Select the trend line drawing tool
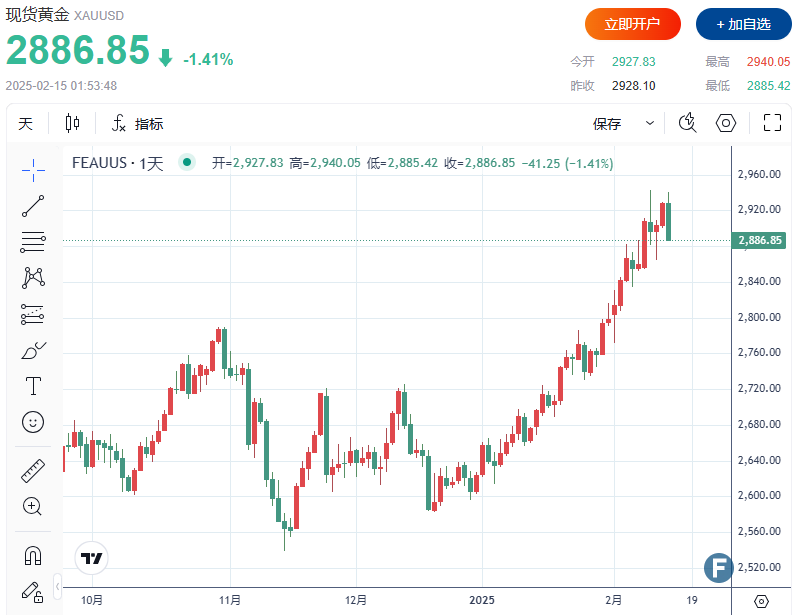 tap(33, 206)
